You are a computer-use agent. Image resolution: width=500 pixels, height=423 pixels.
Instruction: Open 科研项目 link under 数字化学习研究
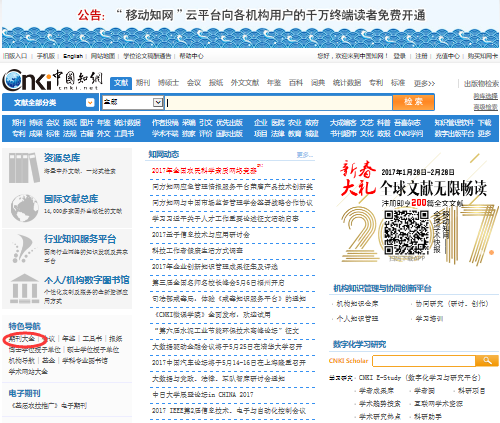pyautogui.click(x=471, y=391)
